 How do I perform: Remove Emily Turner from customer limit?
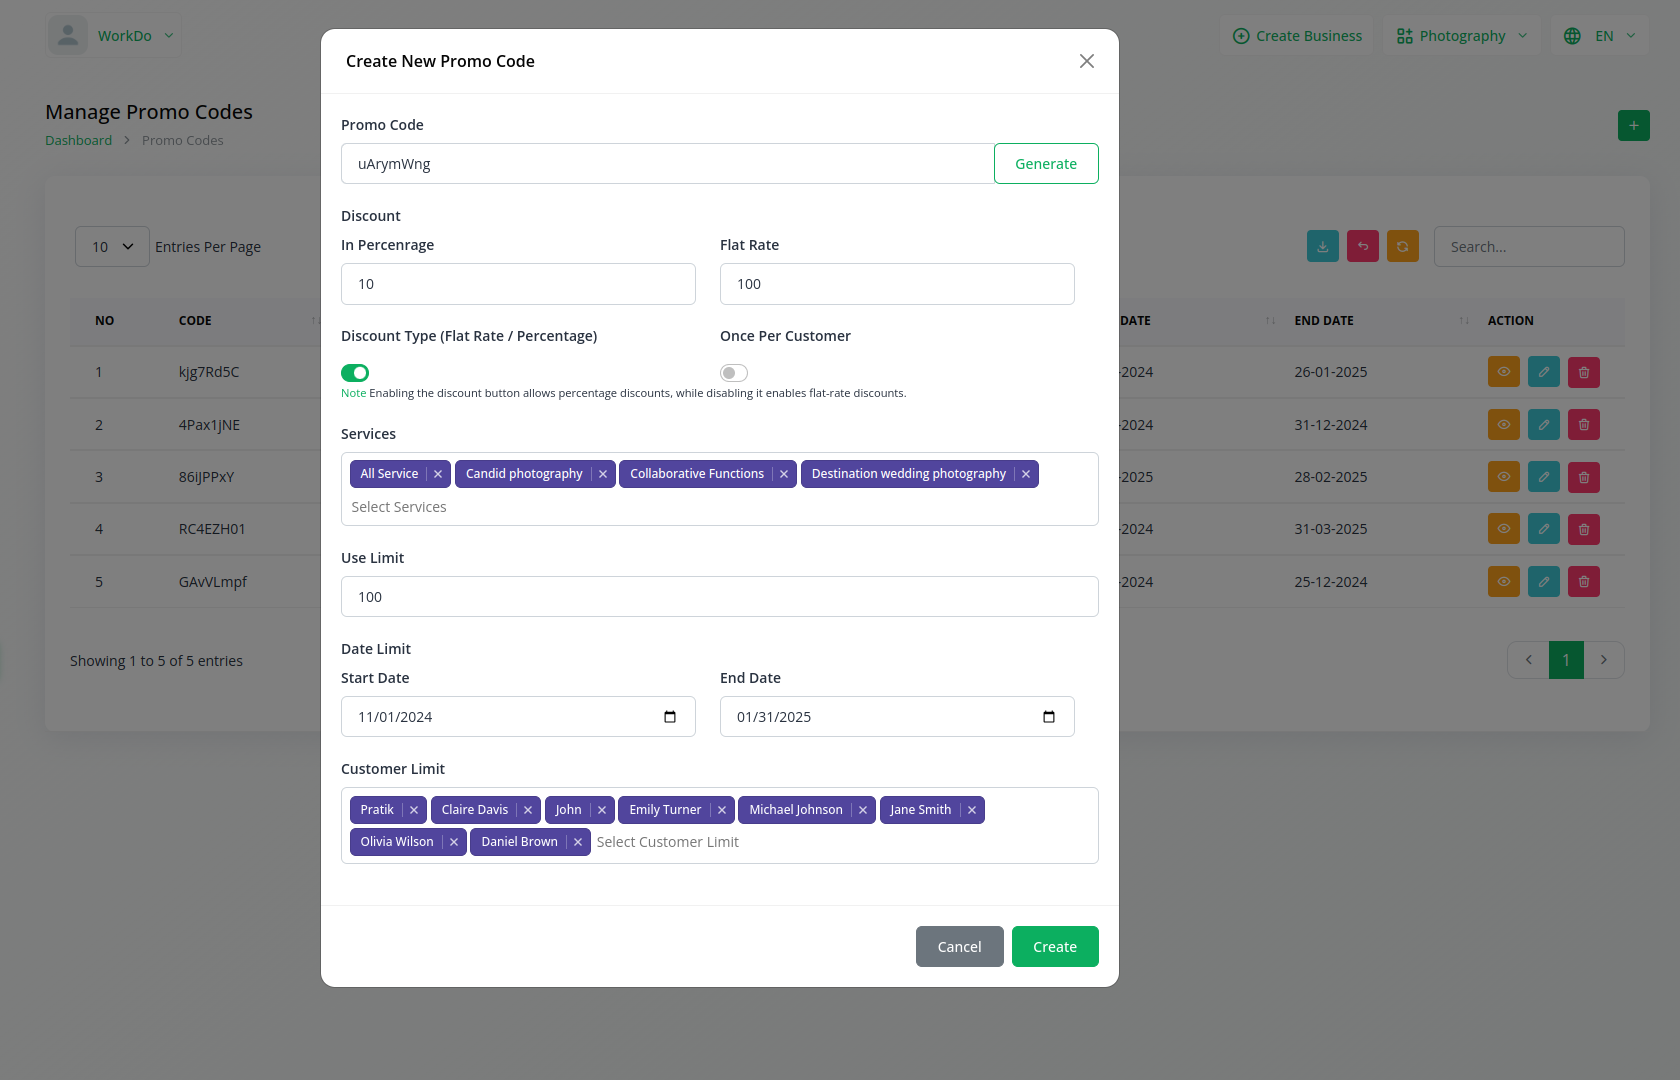point(721,810)
